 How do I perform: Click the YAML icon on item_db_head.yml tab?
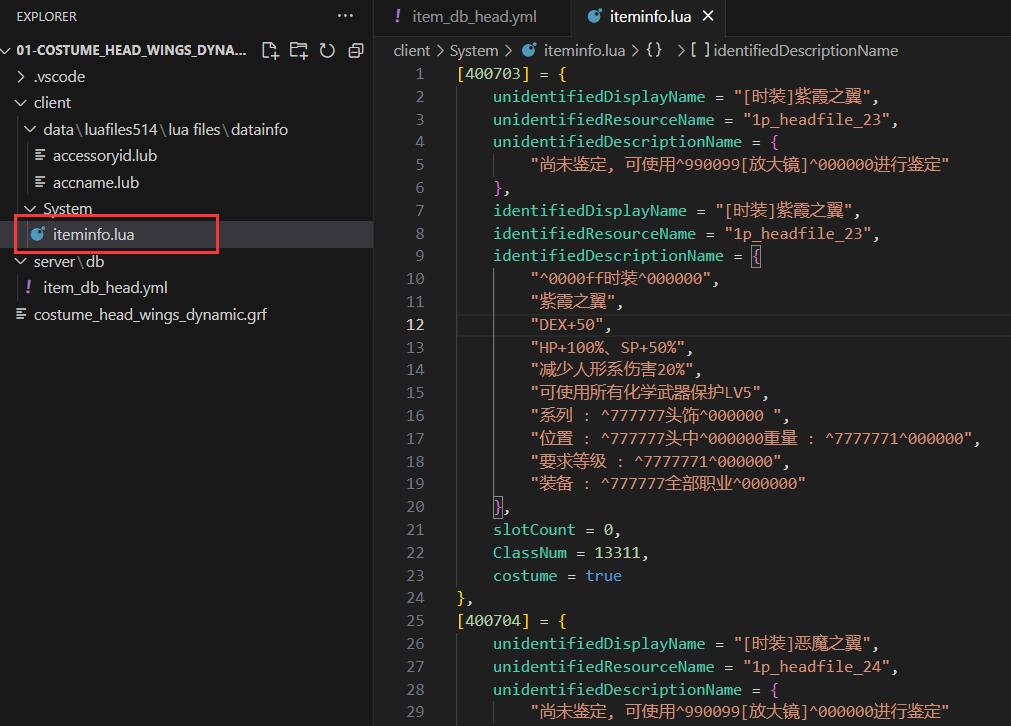(398, 16)
